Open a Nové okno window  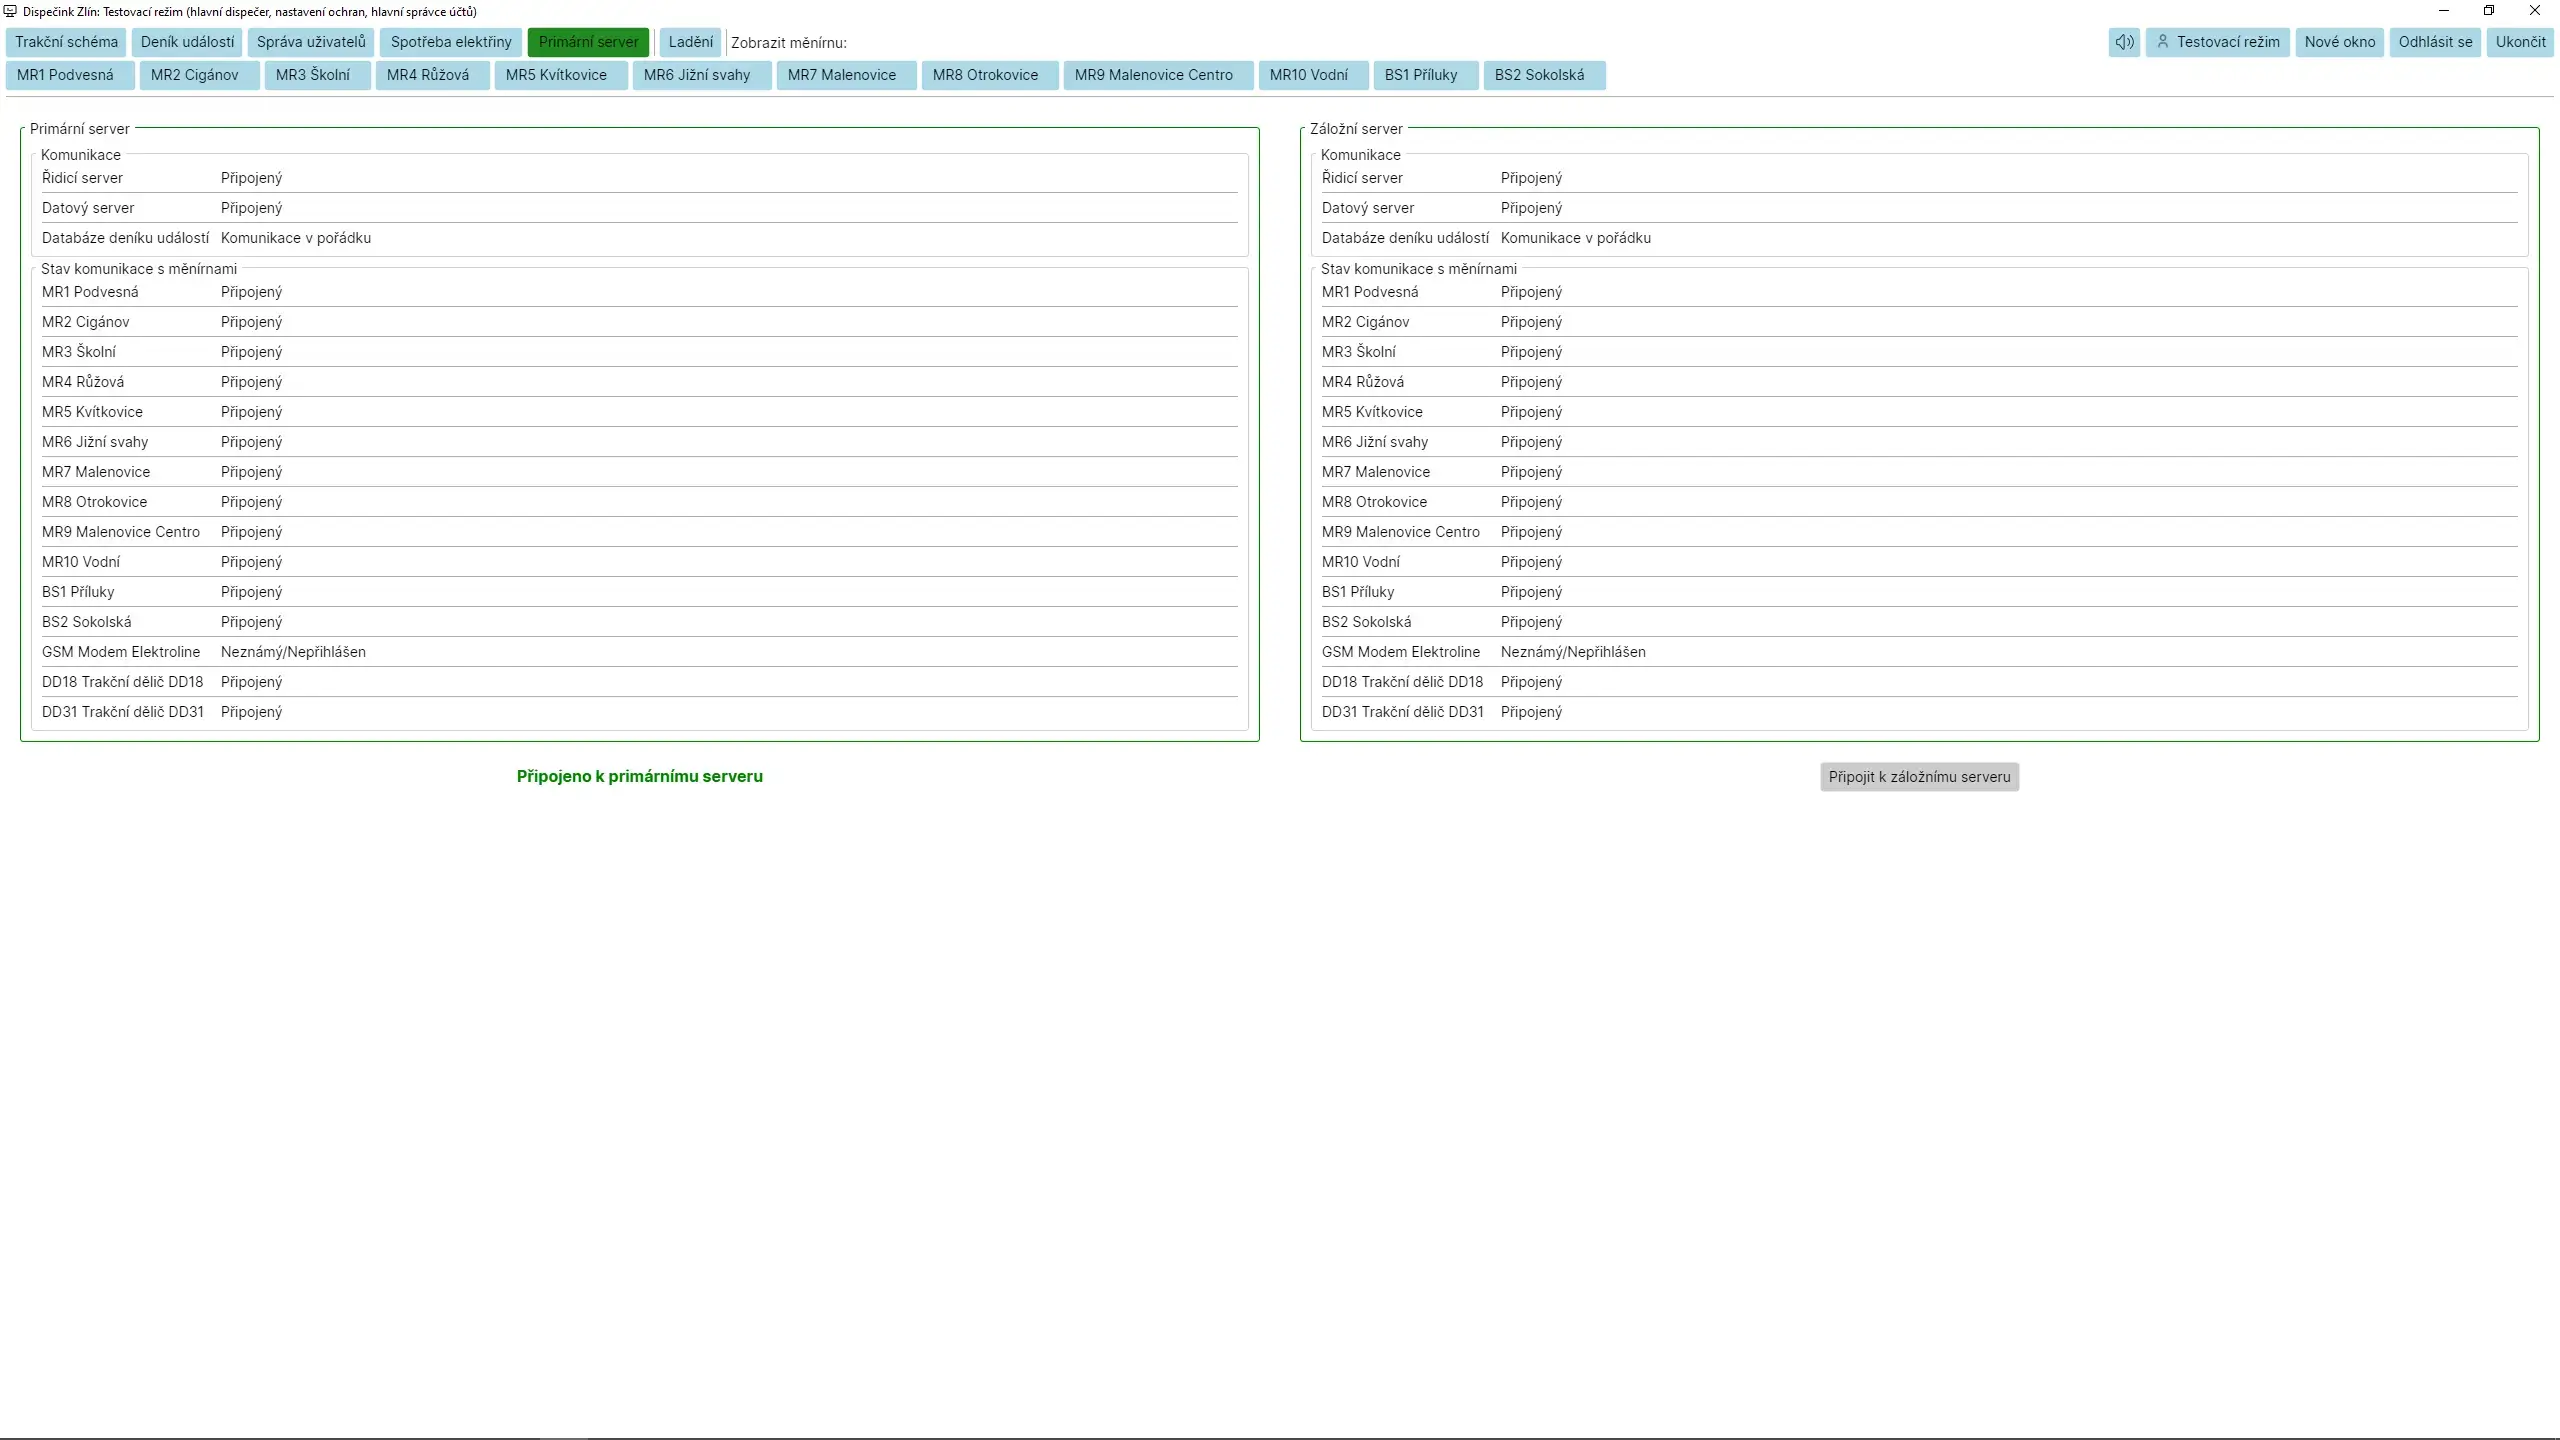tap(2339, 42)
